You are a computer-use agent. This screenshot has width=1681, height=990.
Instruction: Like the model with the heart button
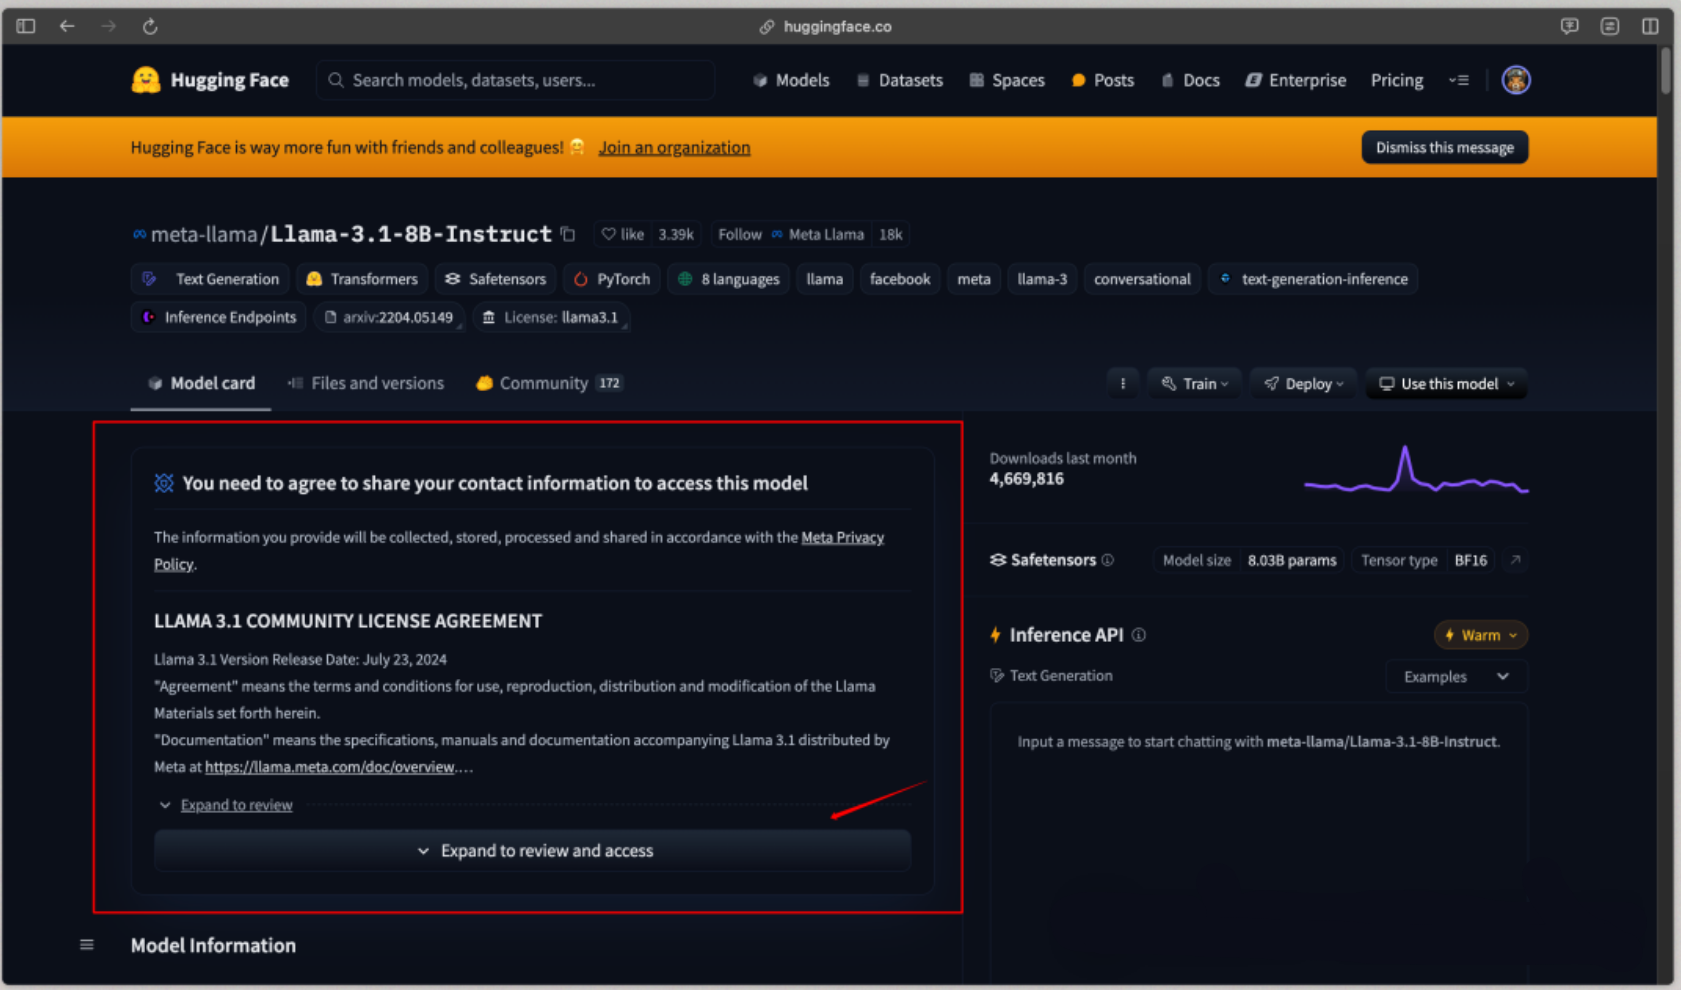pos(623,234)
